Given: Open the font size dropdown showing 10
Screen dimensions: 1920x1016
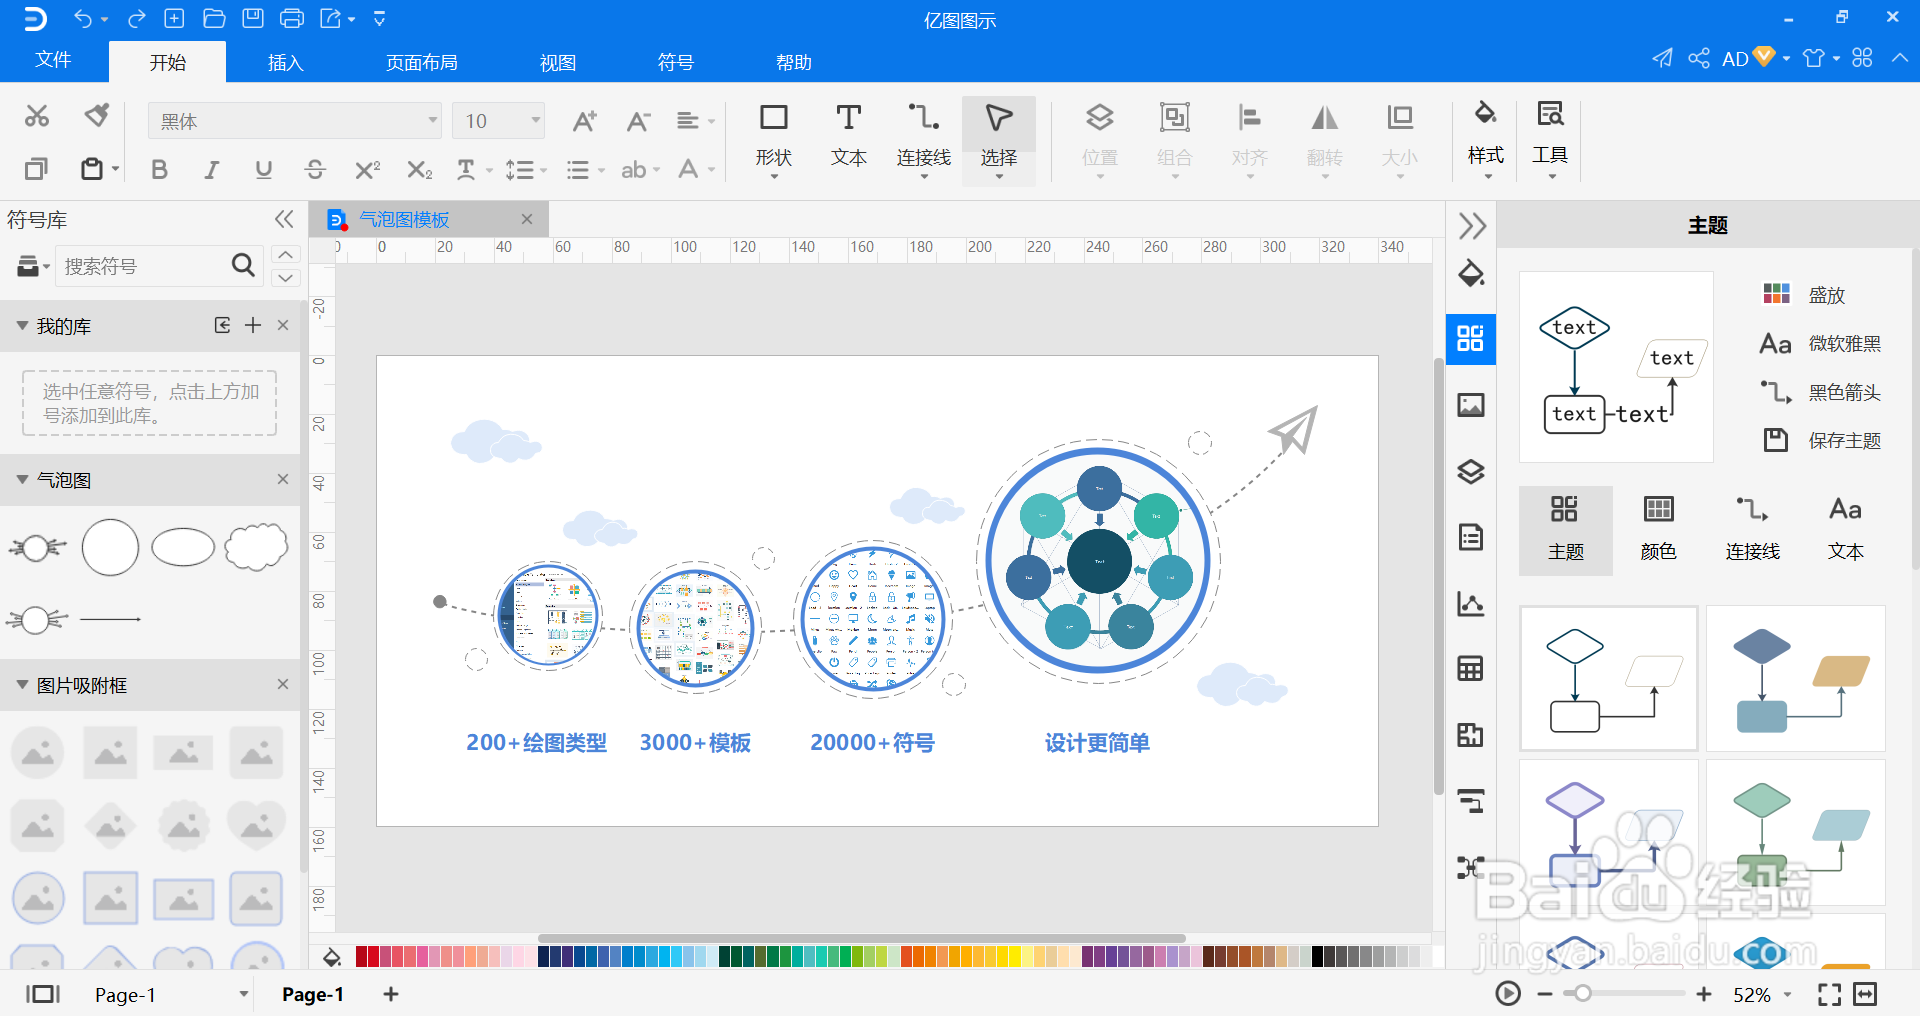Looking at the screenshot, I should [x=498, y=121].
